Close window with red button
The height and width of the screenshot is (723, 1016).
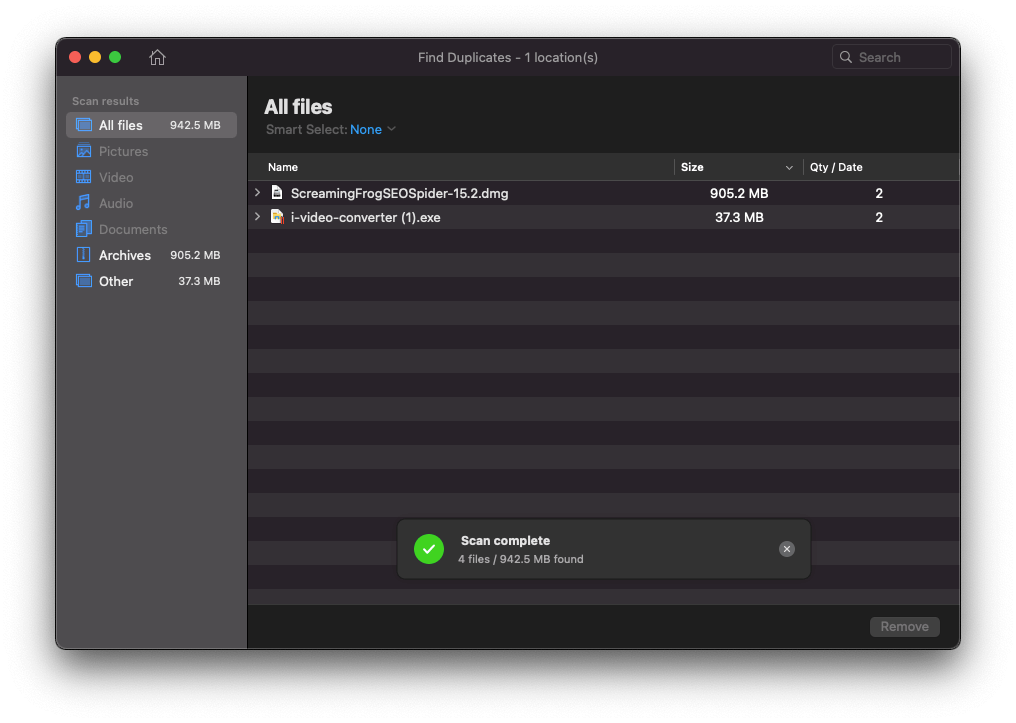coord(75,57)
